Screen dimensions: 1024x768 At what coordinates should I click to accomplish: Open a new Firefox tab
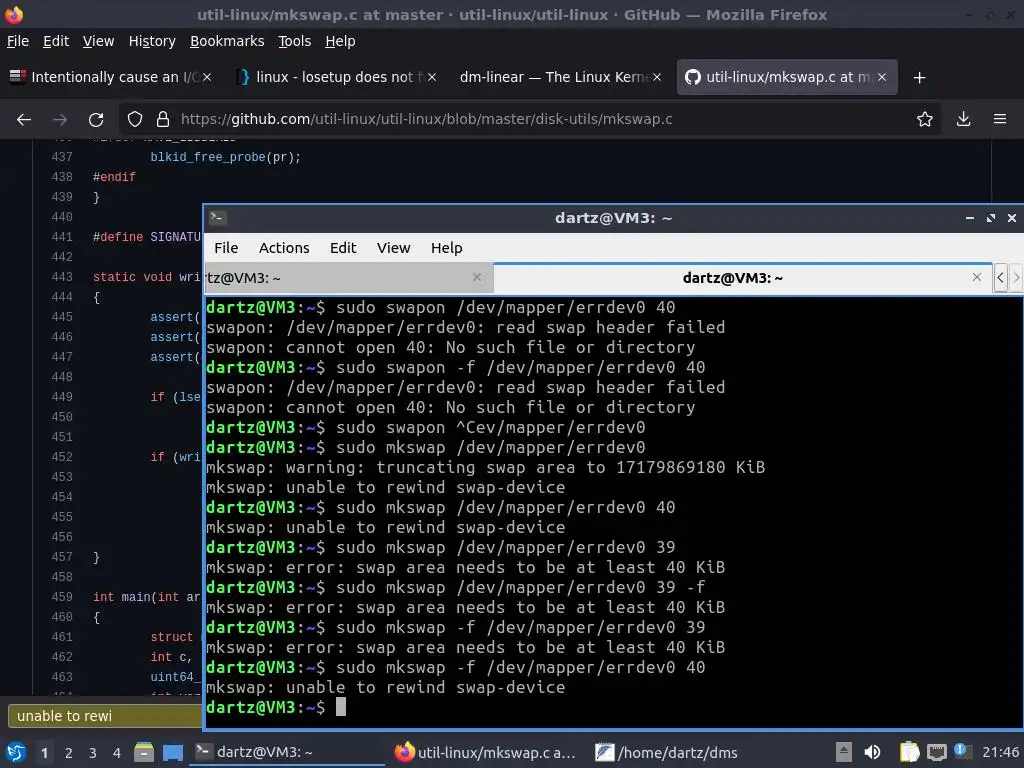point(920,78)
